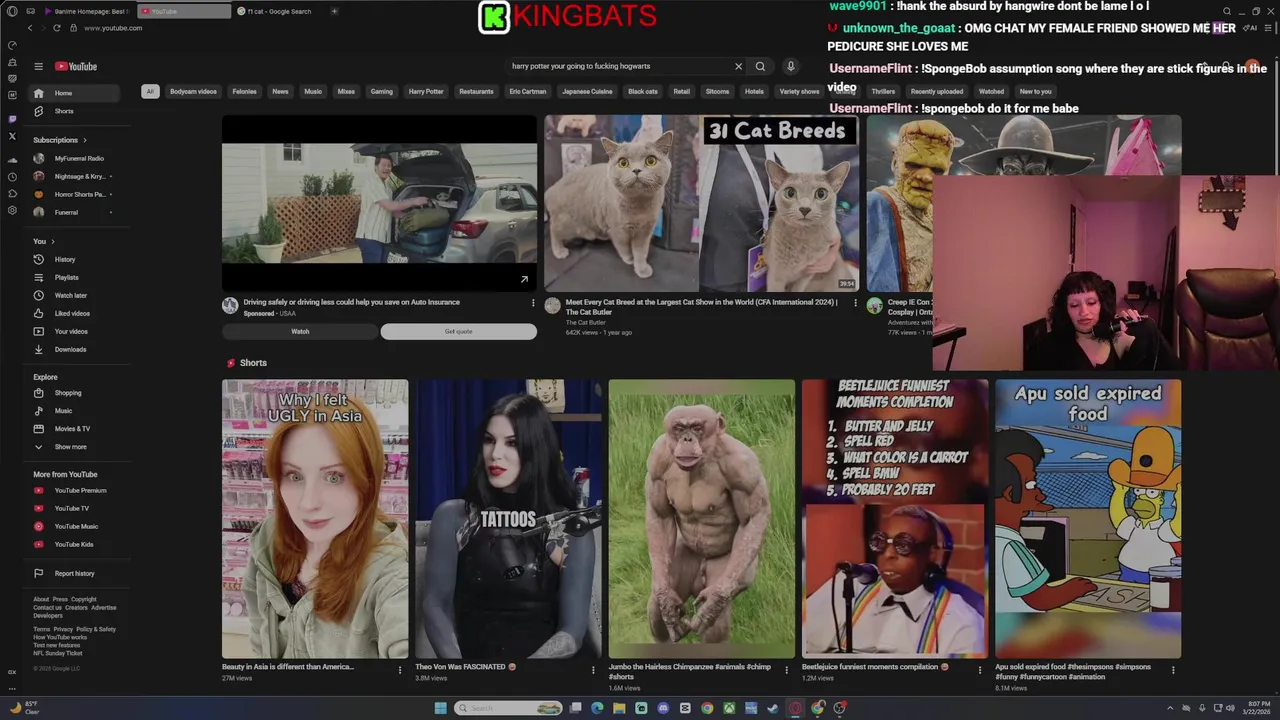Open the taskbar weather widget

(24, 708)
